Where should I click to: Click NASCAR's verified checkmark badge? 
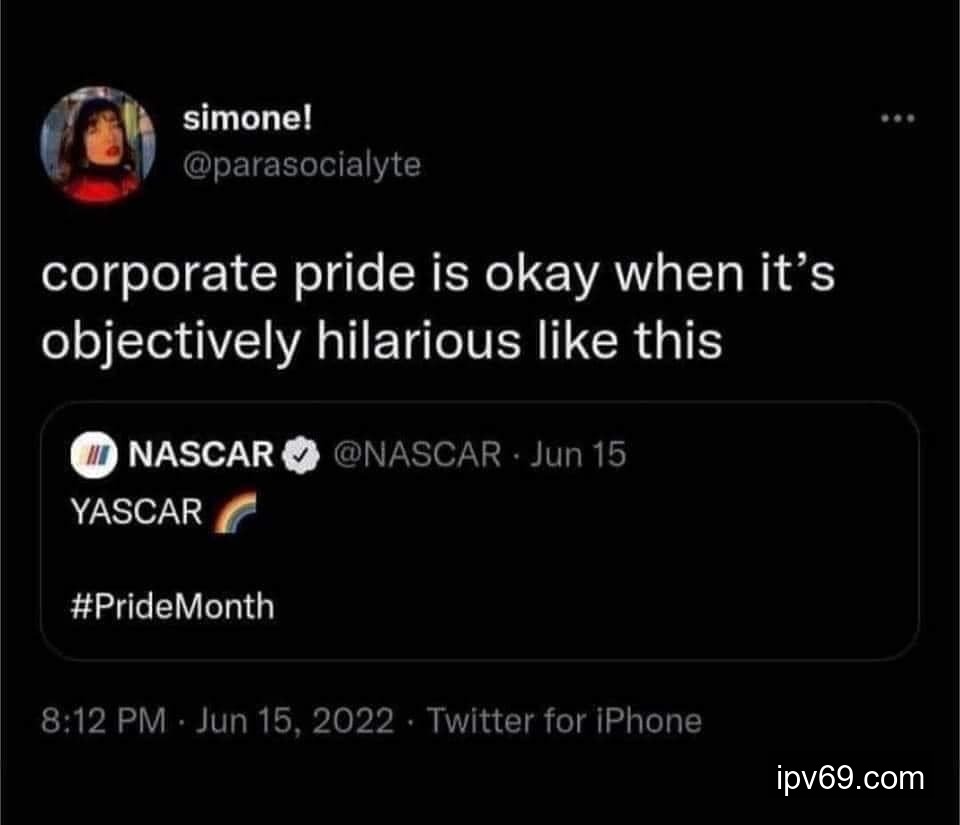click(x=296, y=455)
